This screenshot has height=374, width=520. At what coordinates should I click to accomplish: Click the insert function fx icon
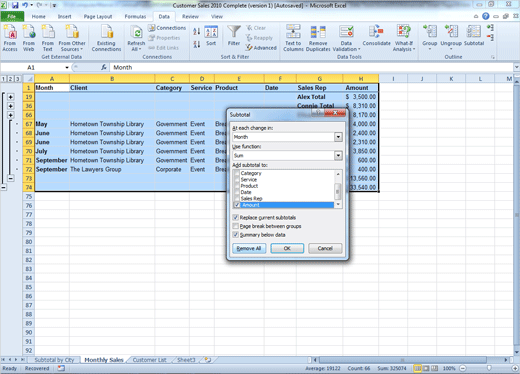(104, 67)
